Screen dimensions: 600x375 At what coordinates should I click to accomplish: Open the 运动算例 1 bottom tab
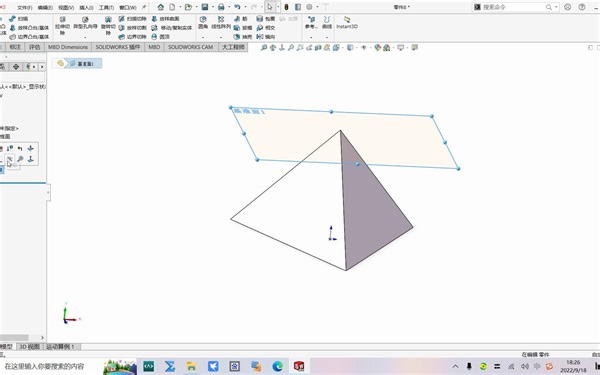click(60, 347)
